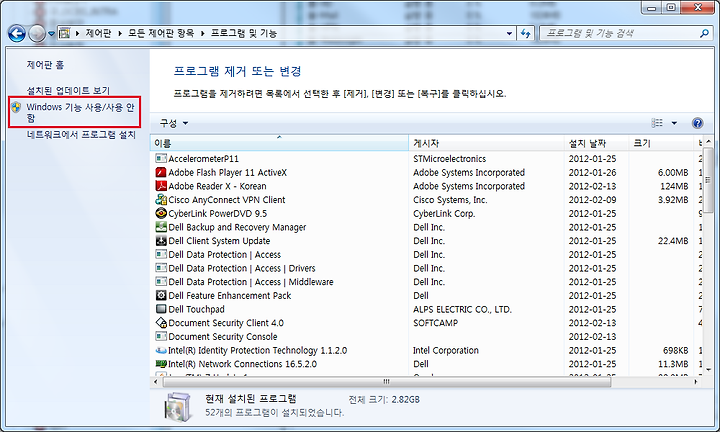Select Dell Backup and Recovery Manager icon
Screen dimensions: 720x432
point(161,227)
